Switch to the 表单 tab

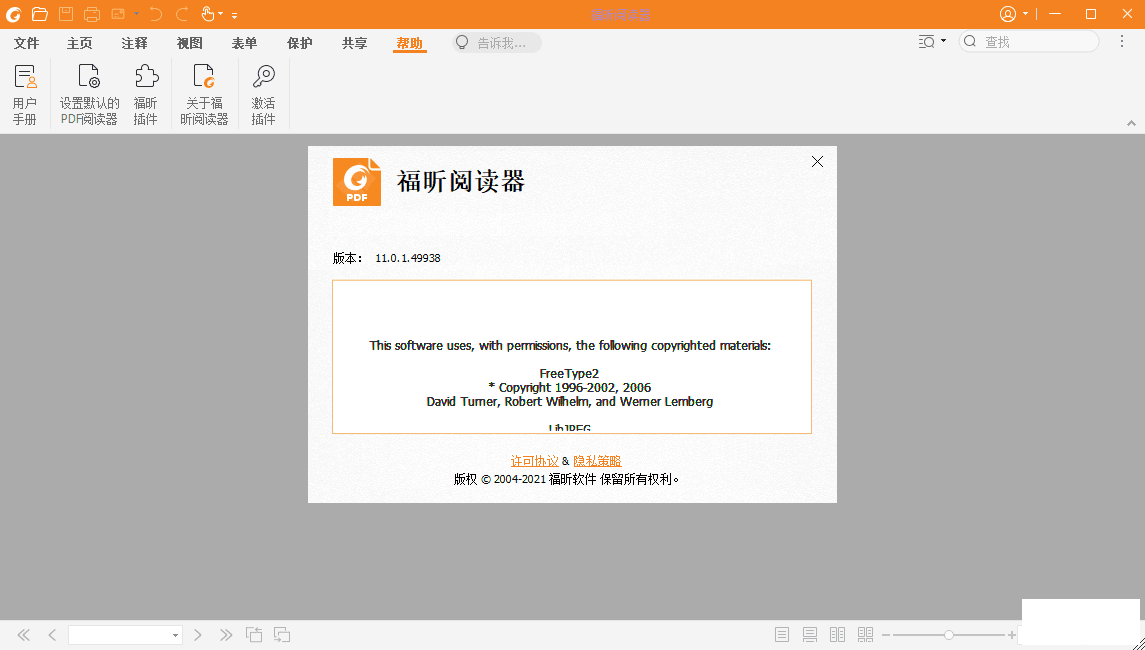pos(245,43)
